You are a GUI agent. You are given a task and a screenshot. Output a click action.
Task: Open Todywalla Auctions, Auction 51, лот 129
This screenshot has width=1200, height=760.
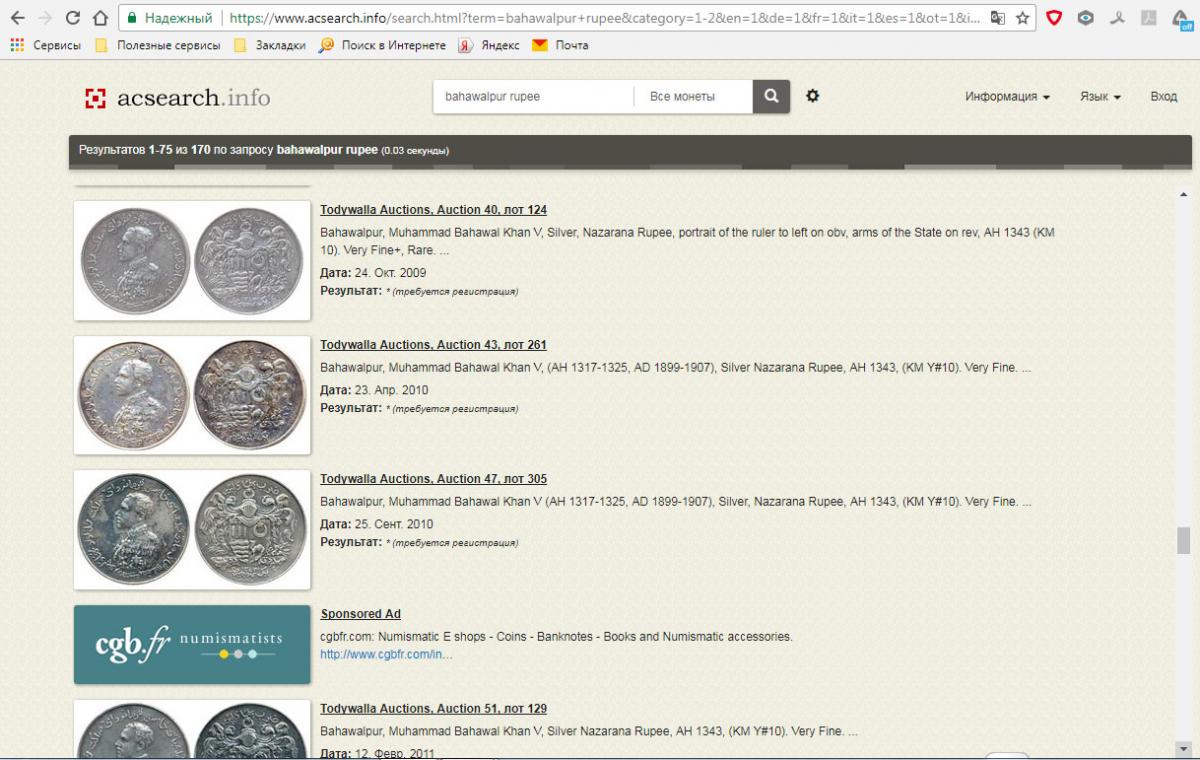[433, 709]
